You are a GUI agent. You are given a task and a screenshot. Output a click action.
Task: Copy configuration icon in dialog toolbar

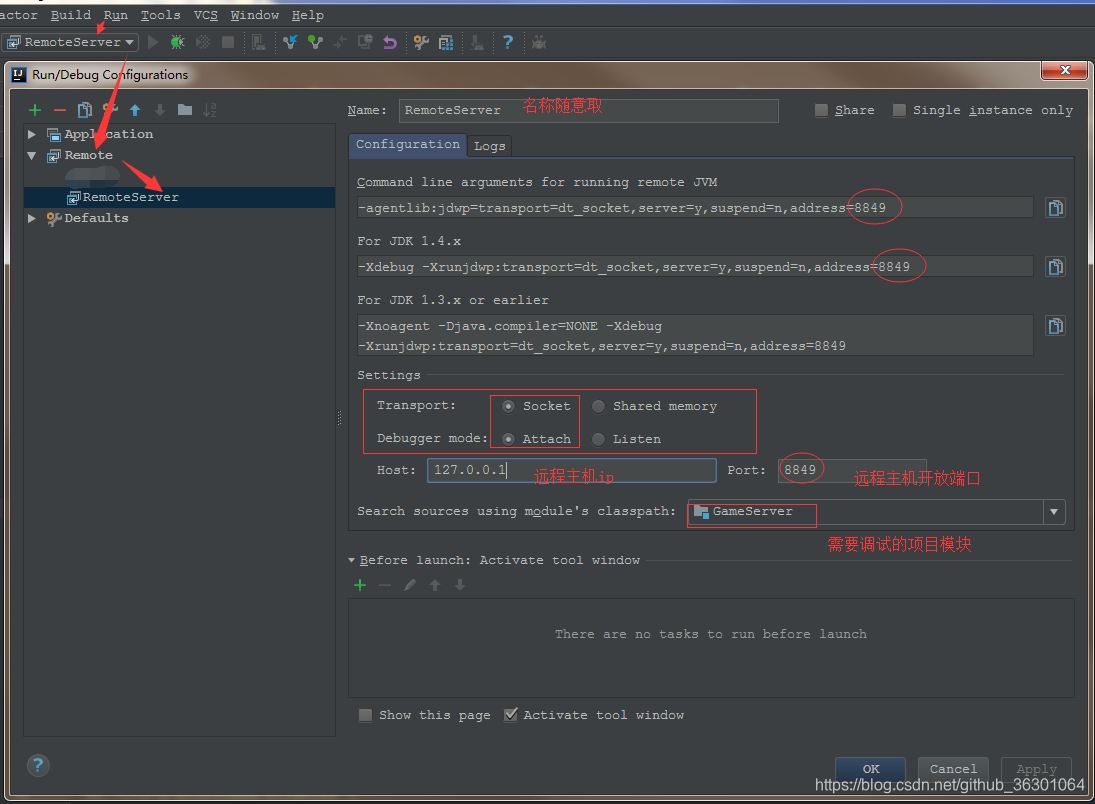point(84,110)
